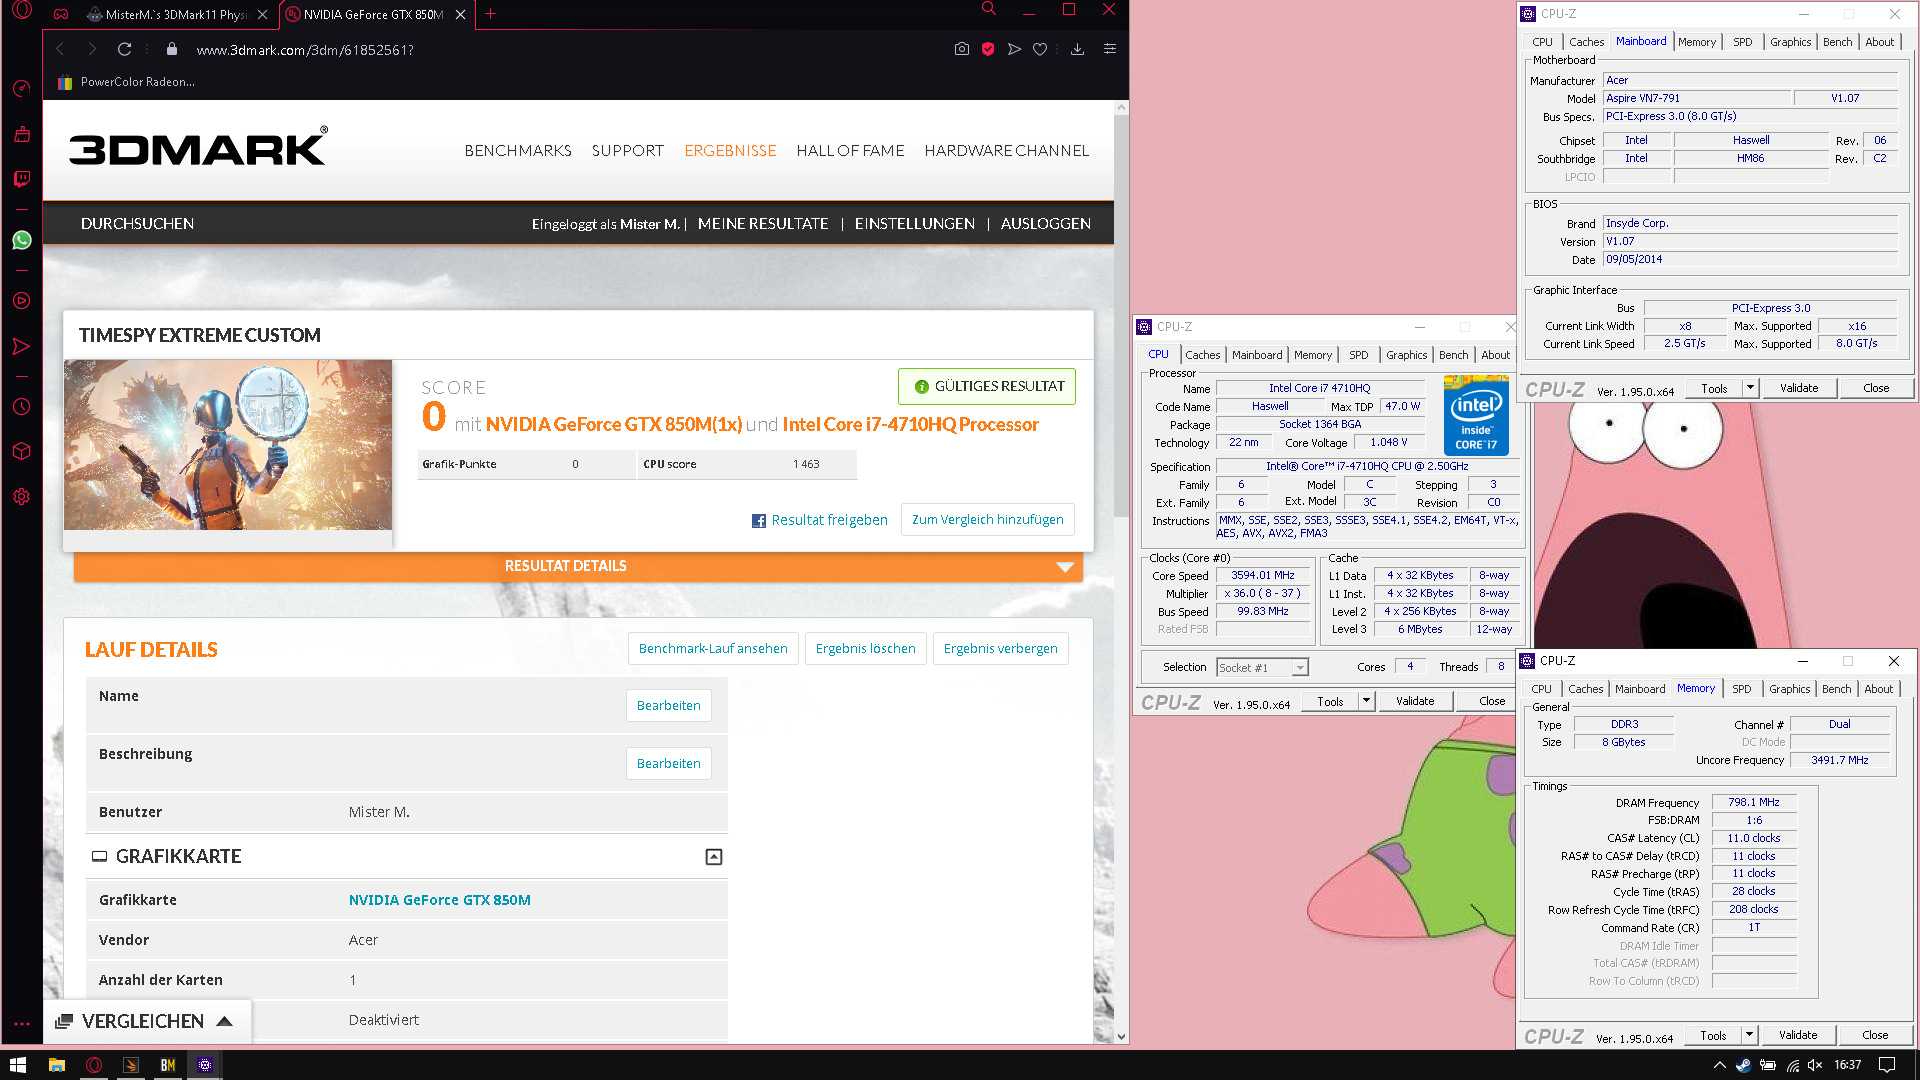The width and height of the screenshot is (1920, 1080).
Task: Open the browser tab search magnifier
Action: coord(988,9)
